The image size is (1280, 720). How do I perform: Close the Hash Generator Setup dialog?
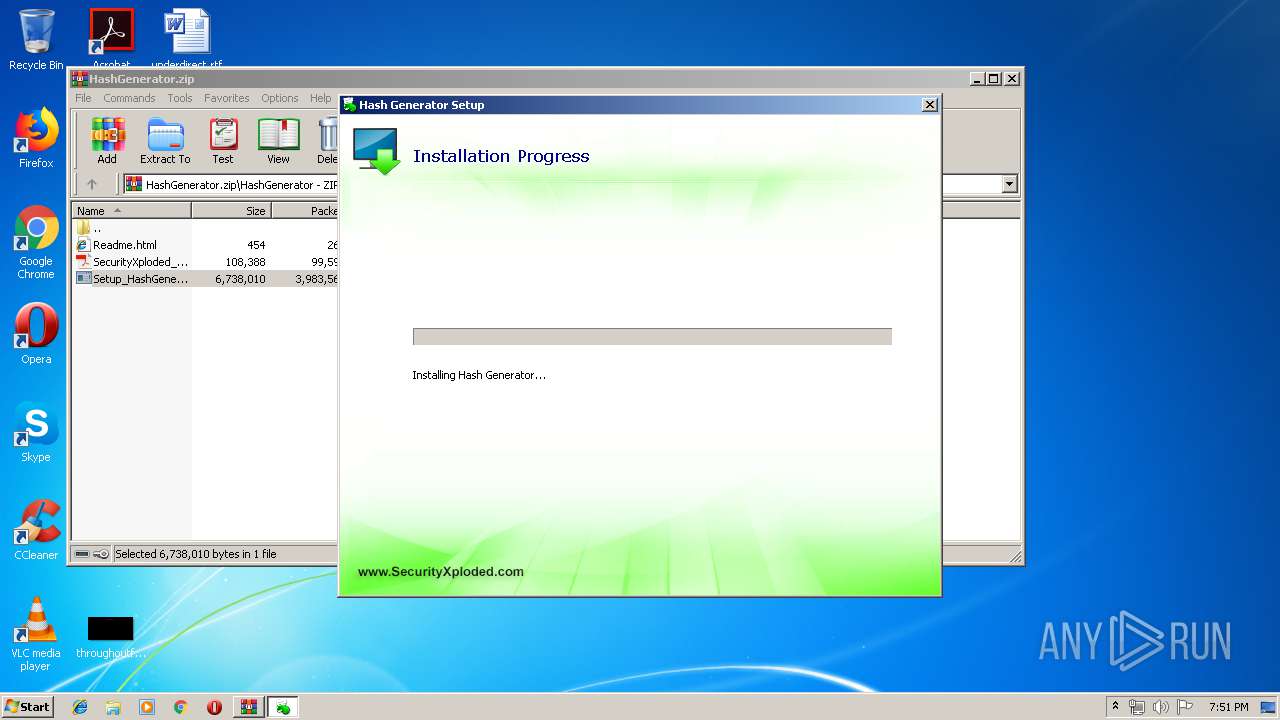coord(929,104)
